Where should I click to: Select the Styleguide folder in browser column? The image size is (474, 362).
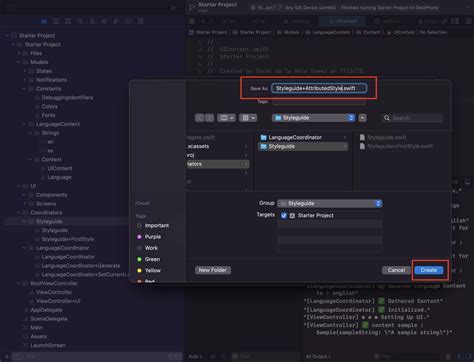coord(303,146)
